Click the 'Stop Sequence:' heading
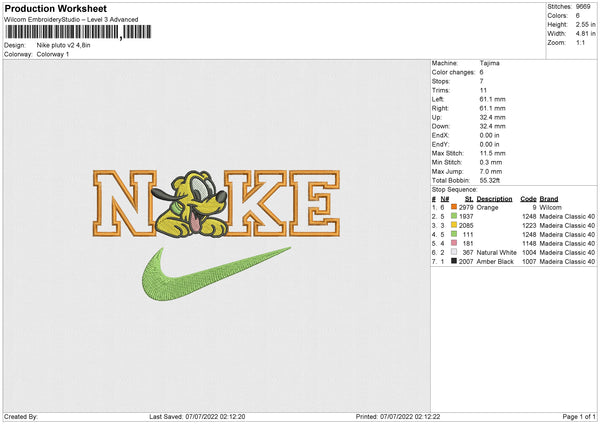600x424 pixels. click(455, 189)
